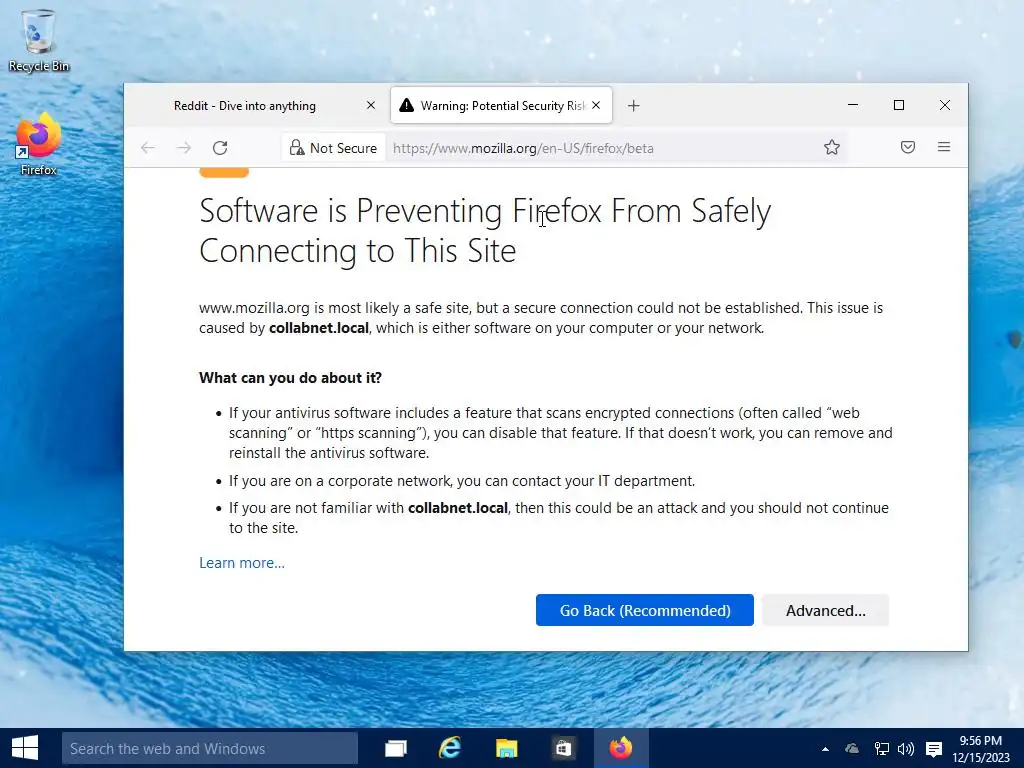The width and height of the screenshot is (1024, 768).
Task: Click the Search the web and Windows box
Action: coord(210,748)
